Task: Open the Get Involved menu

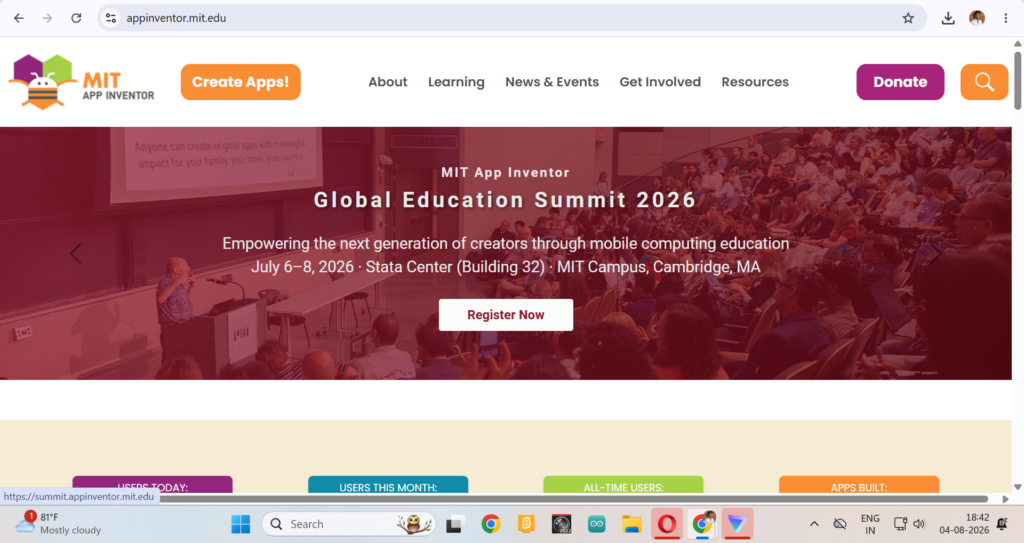Action: (x=660, y=82)
